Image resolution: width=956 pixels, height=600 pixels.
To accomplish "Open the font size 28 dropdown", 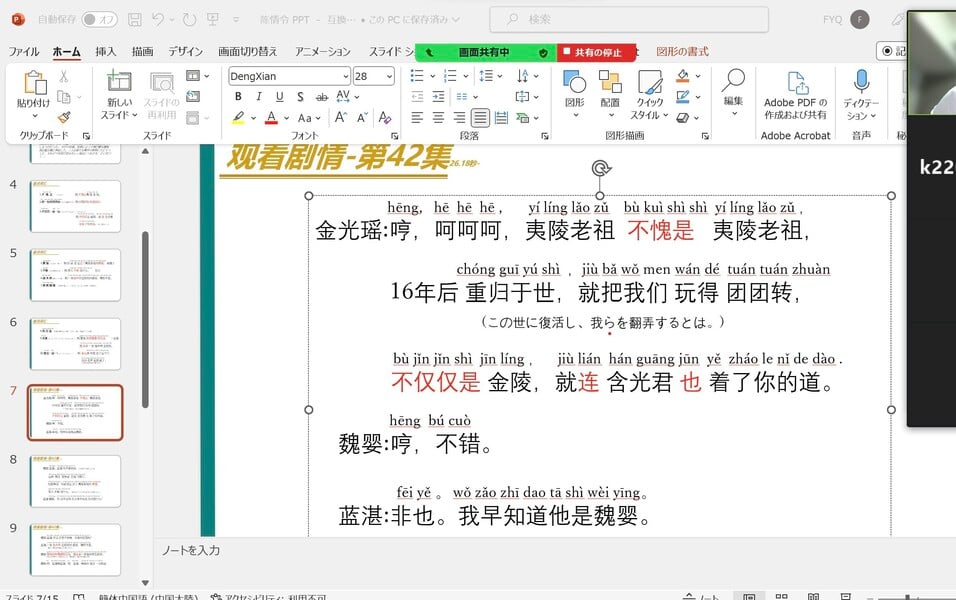I will pos(390,76).
